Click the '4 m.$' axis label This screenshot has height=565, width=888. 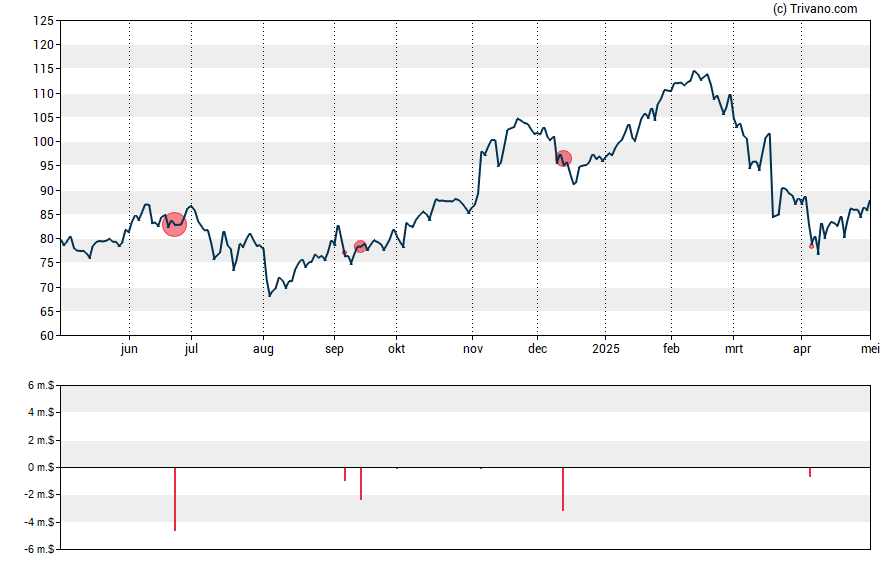tap(41, 412)
